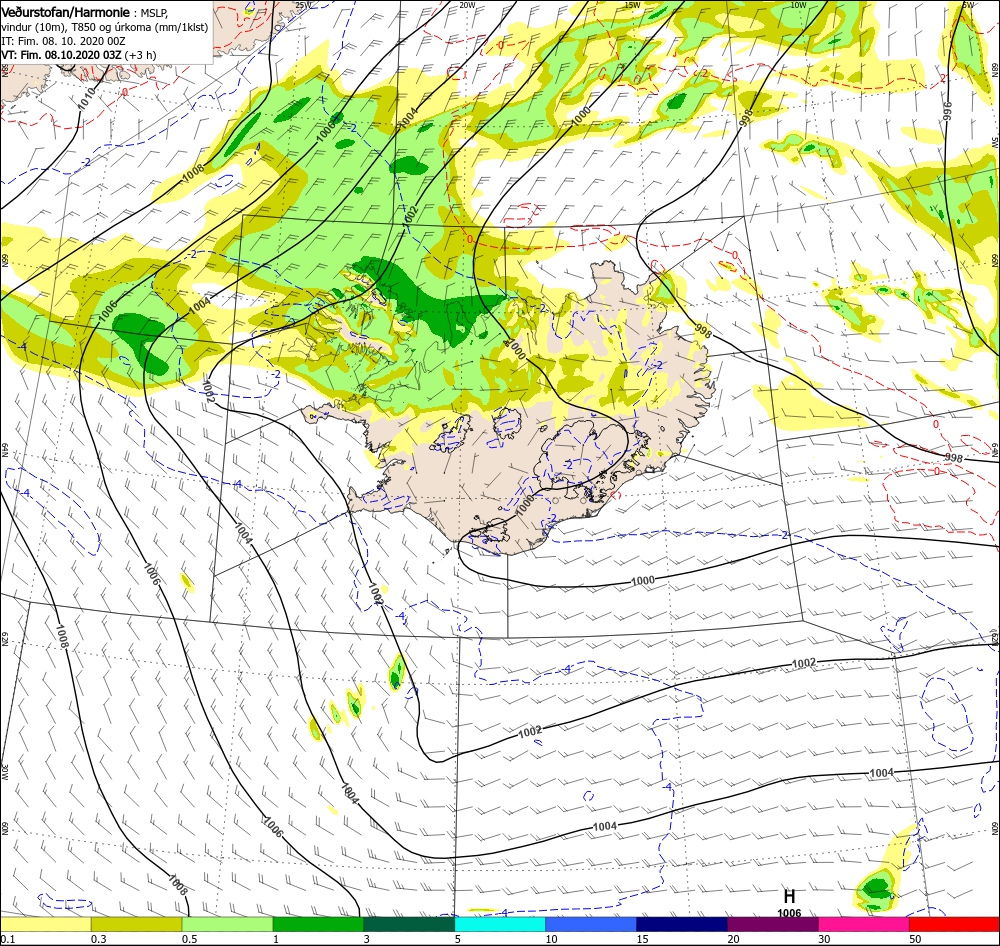Image resolution: width=1000 pixels, height=946 pixels.
Task: Pick the blue 10–15 legend swatch
Action: coord(591,924)
